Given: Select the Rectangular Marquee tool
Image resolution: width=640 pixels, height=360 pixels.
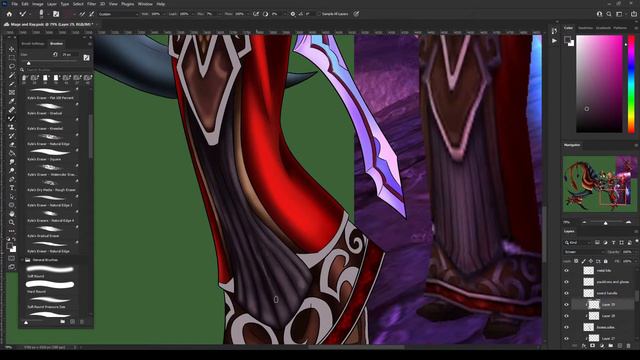Looking at the screenshot, I should tap(11, 58).
